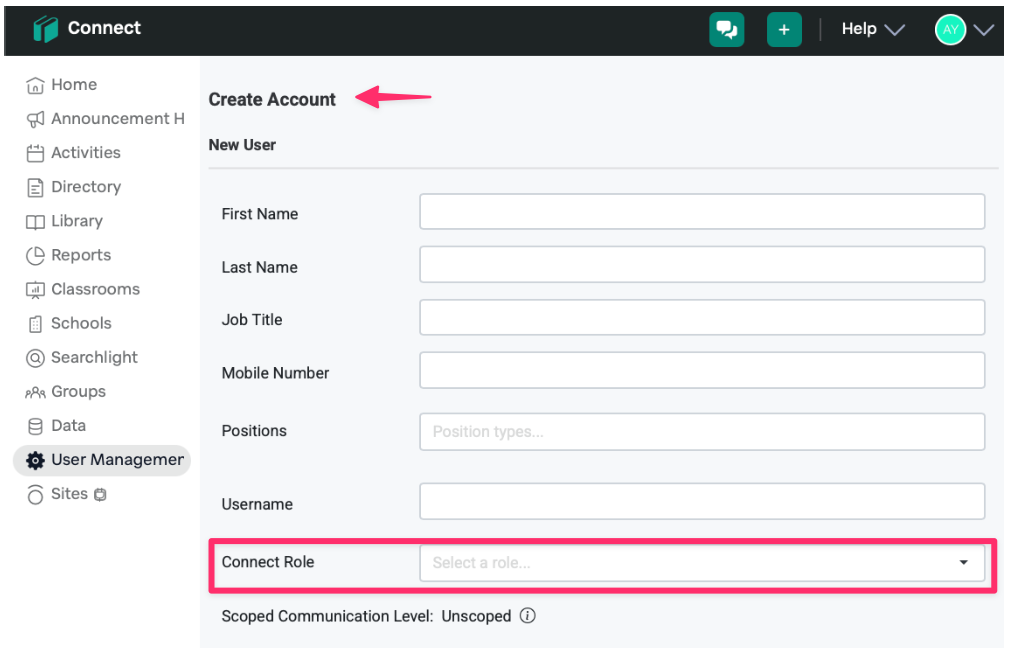Open the Select a role combo box
Viewport: 1018px width, 648px height.
coord(702,562)
